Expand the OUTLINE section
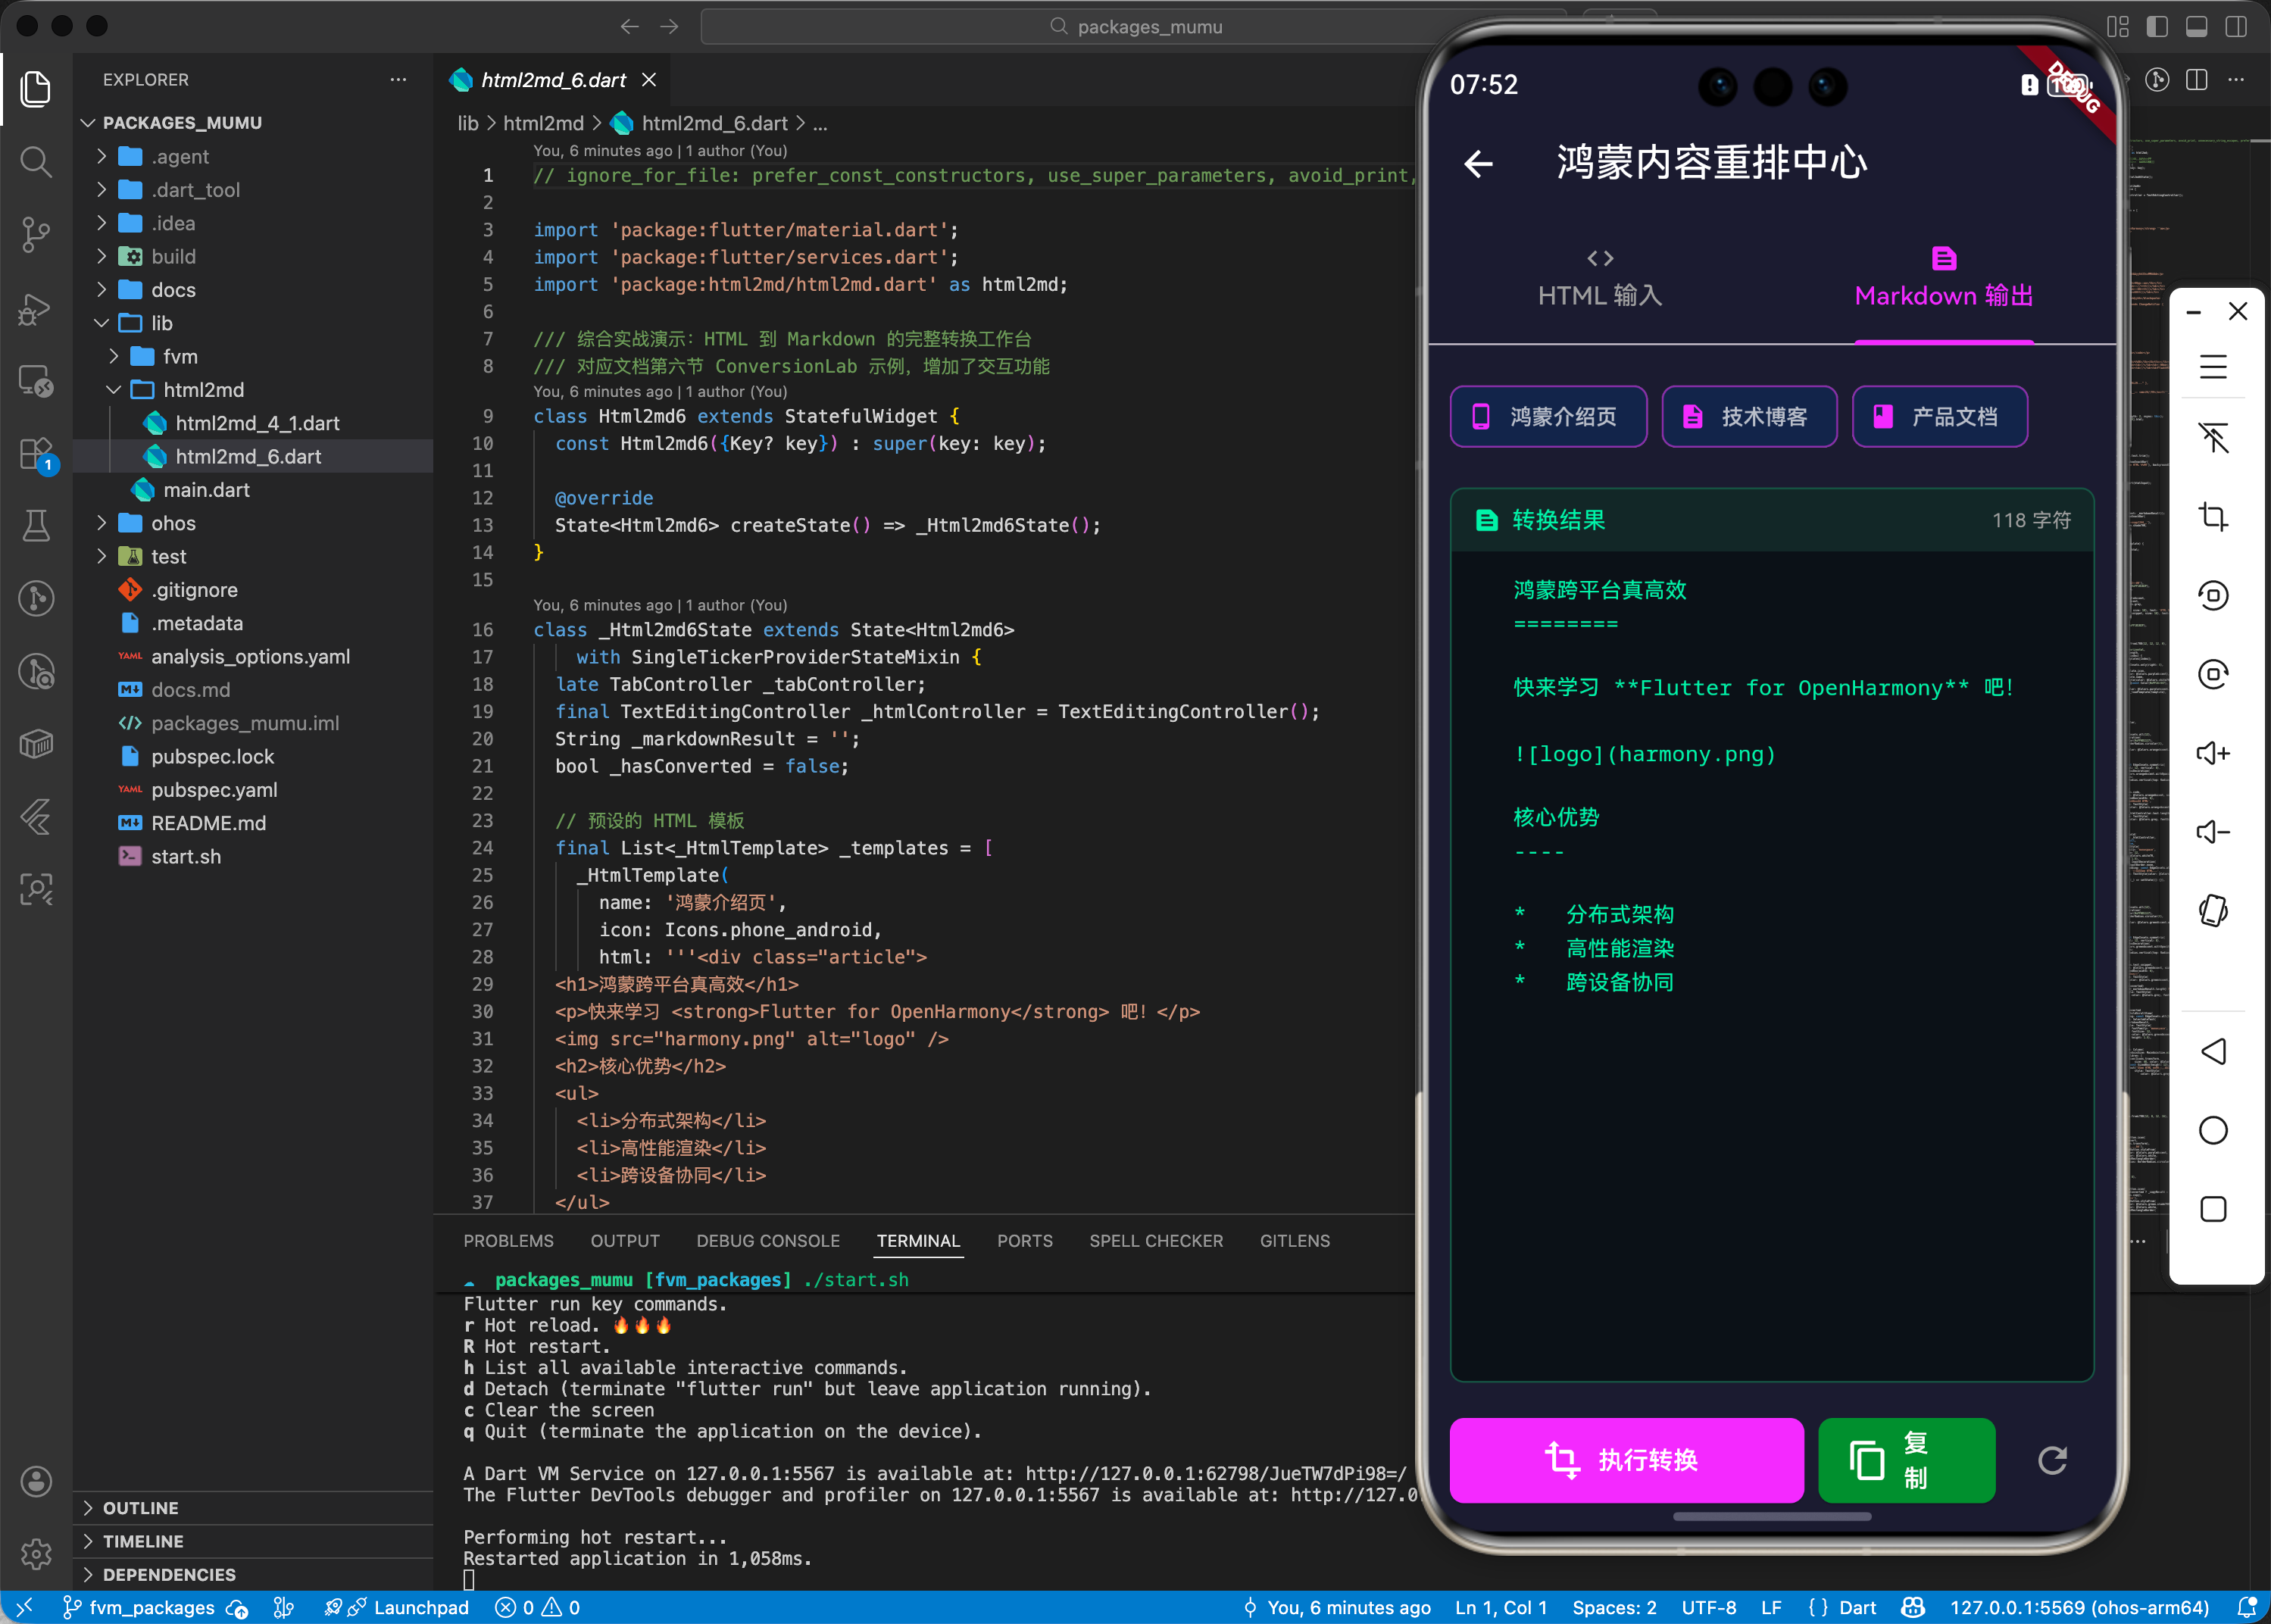Screen dimensions: 2271x1624 140,1508
